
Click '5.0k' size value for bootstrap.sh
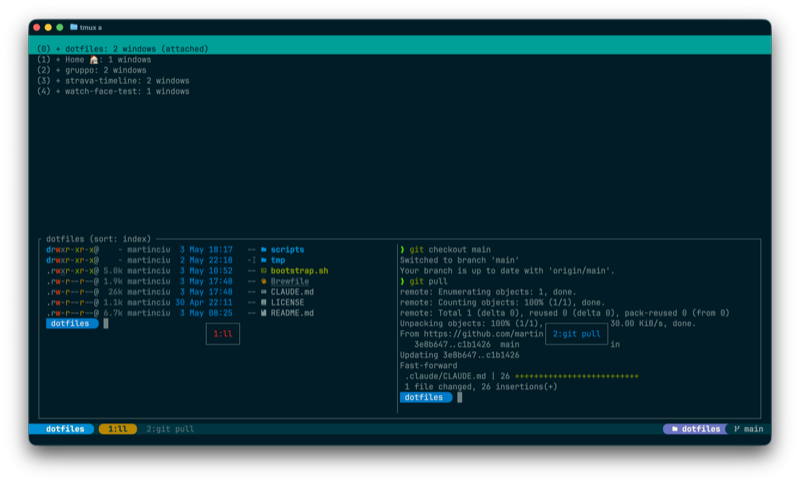pyautogui.click(x=111, y=271)
